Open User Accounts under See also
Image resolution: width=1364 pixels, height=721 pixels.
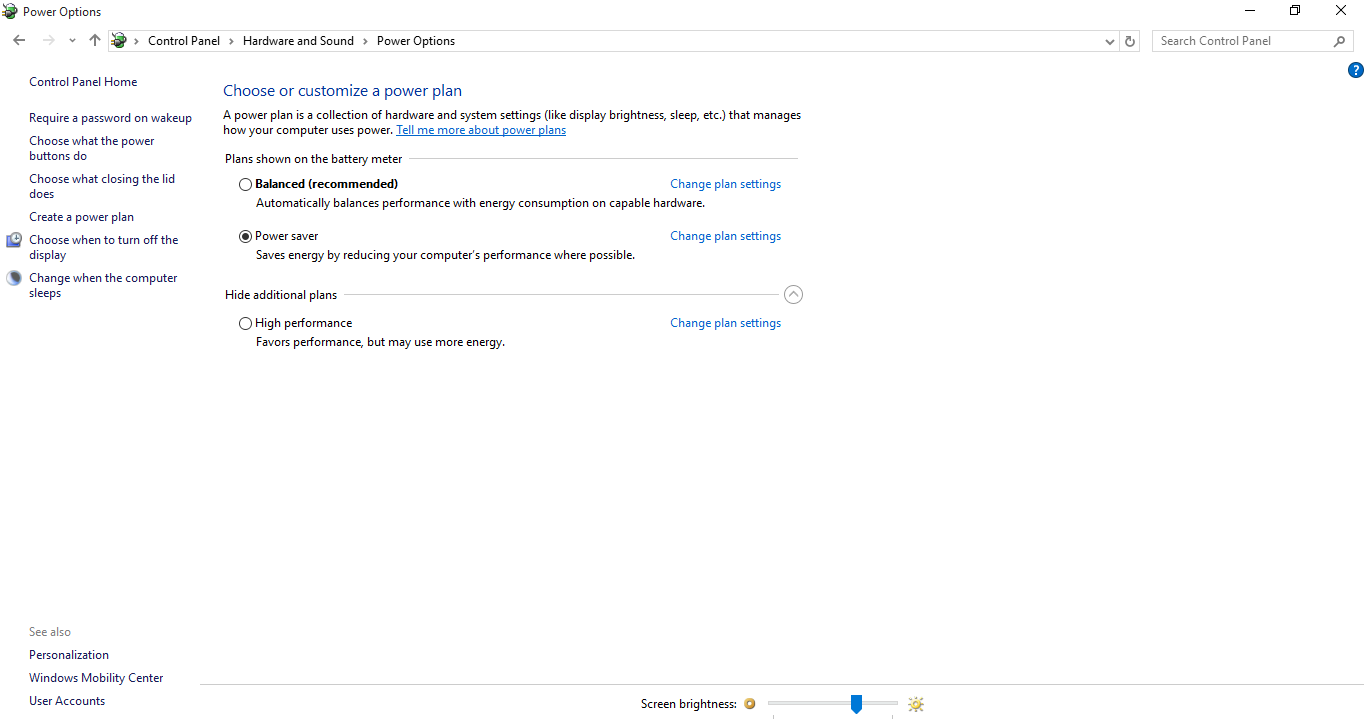67,701
